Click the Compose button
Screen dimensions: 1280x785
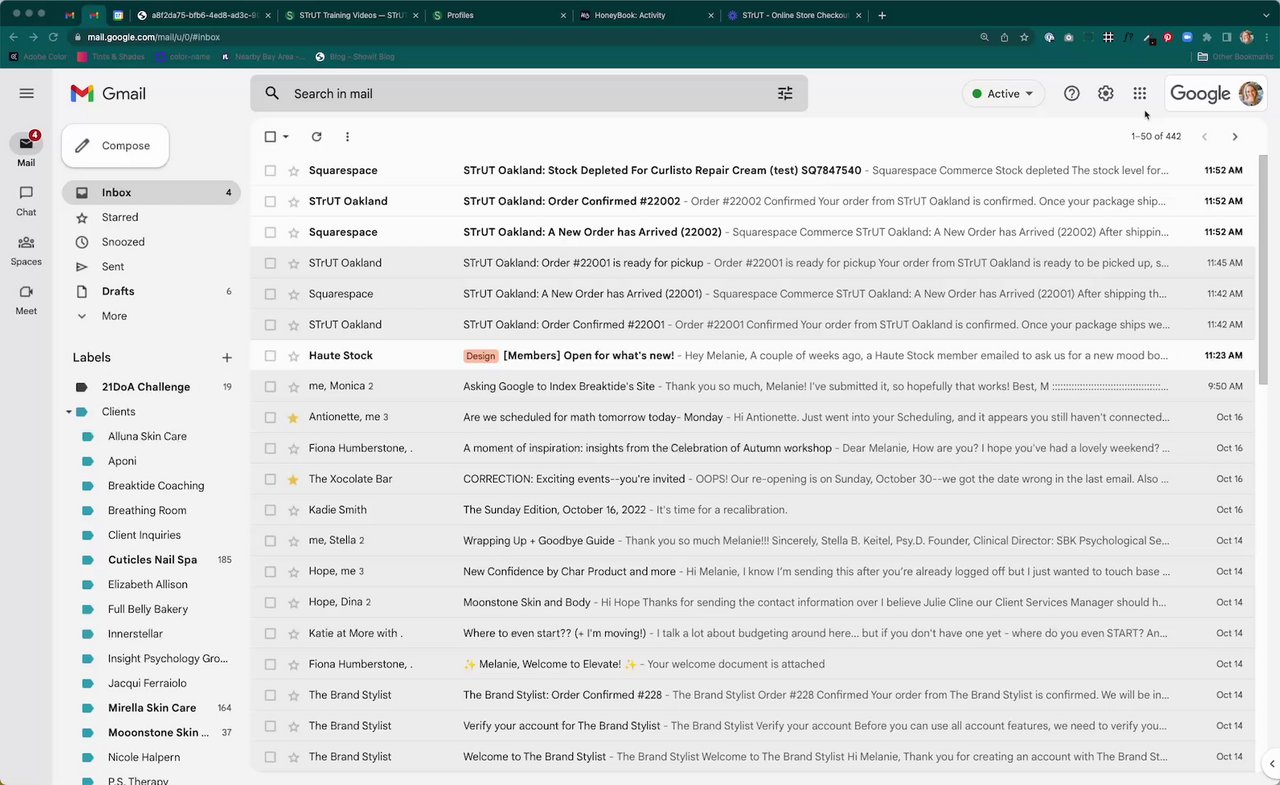pyautogui.click(x=115, y=146)
